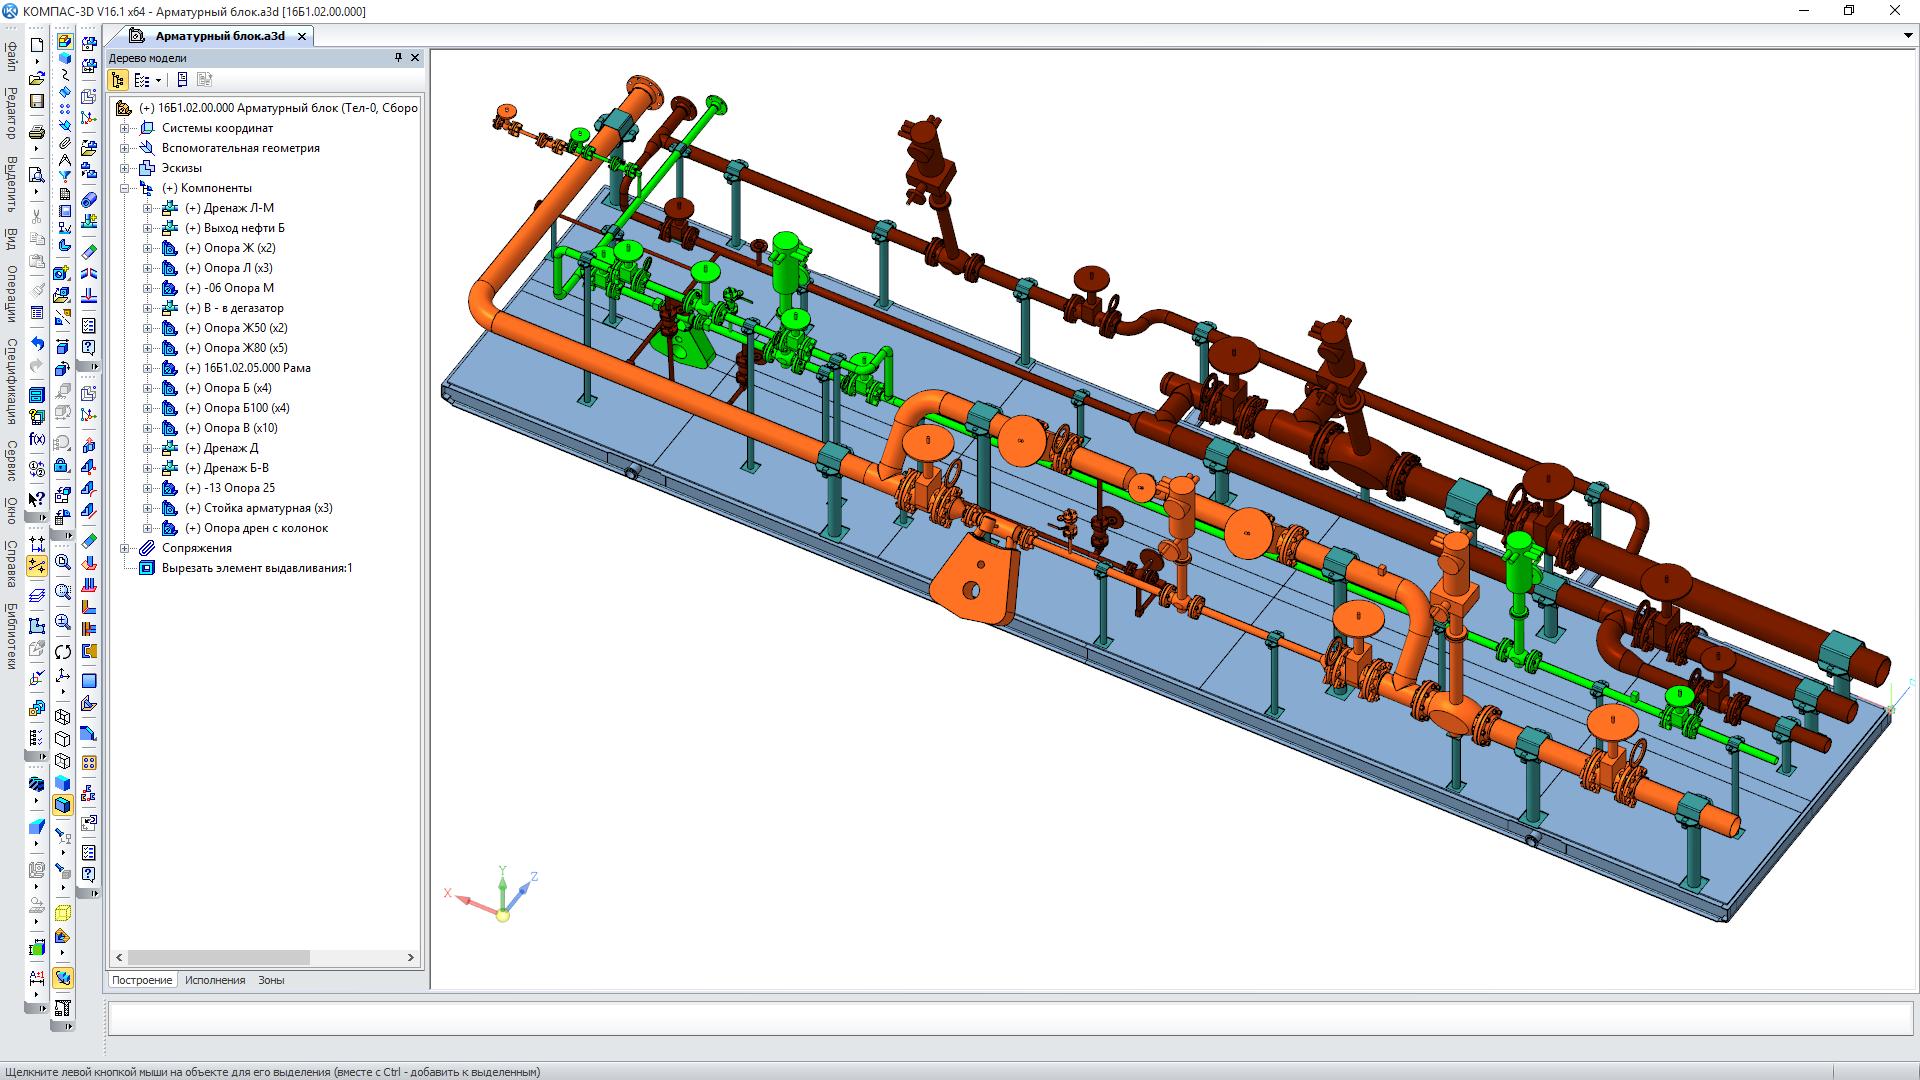Click the Rotate view circular arrows icon
Screen dimensions: 1920x1080
point(63,651)
